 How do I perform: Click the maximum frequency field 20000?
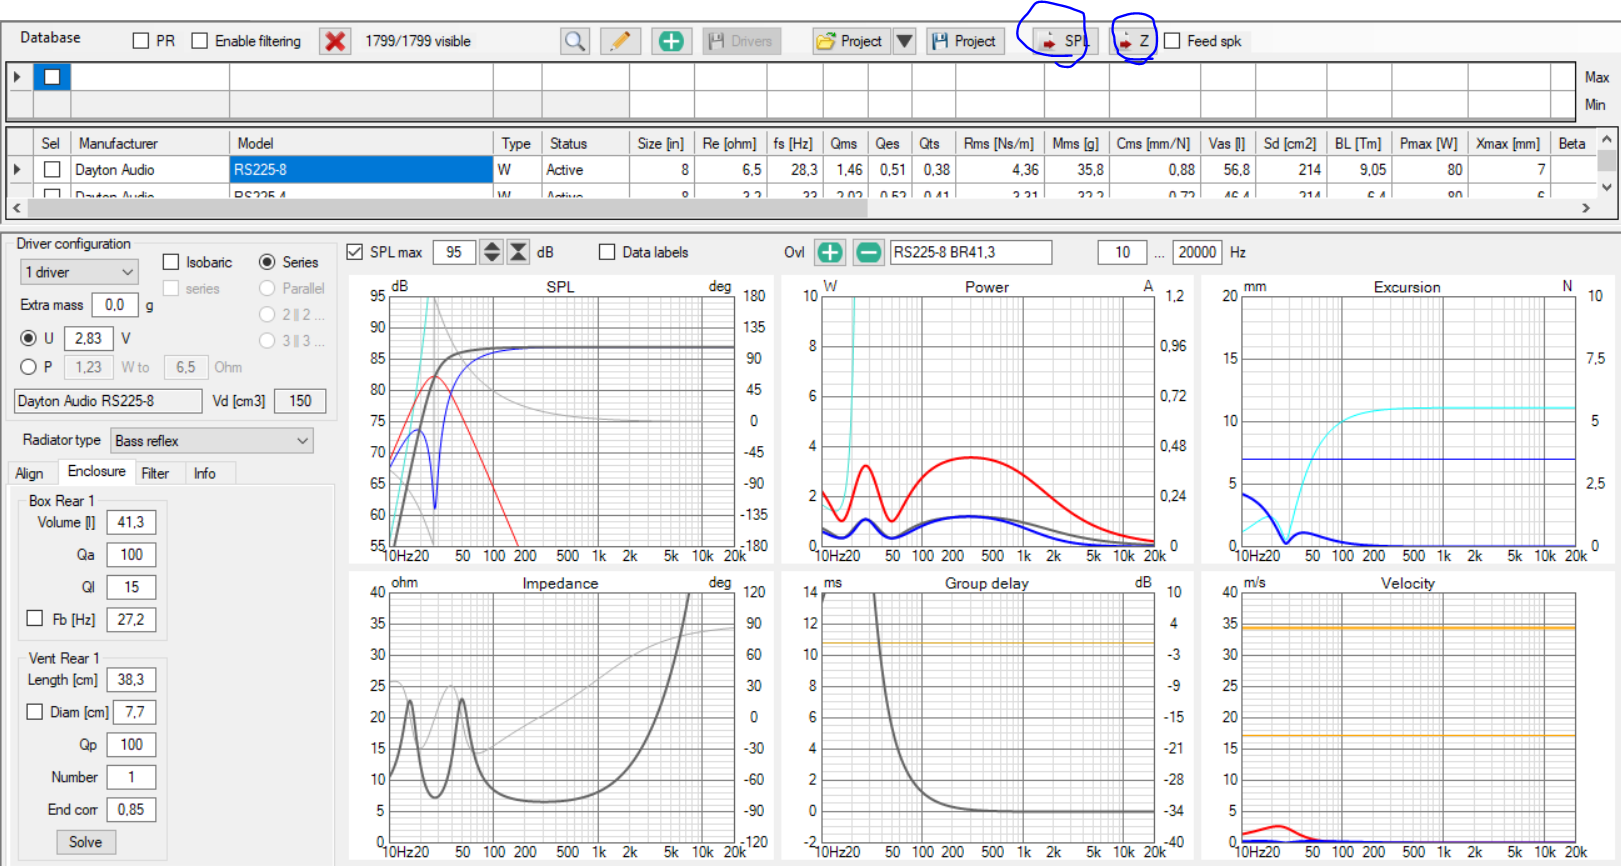click(x=1197, y=252)
